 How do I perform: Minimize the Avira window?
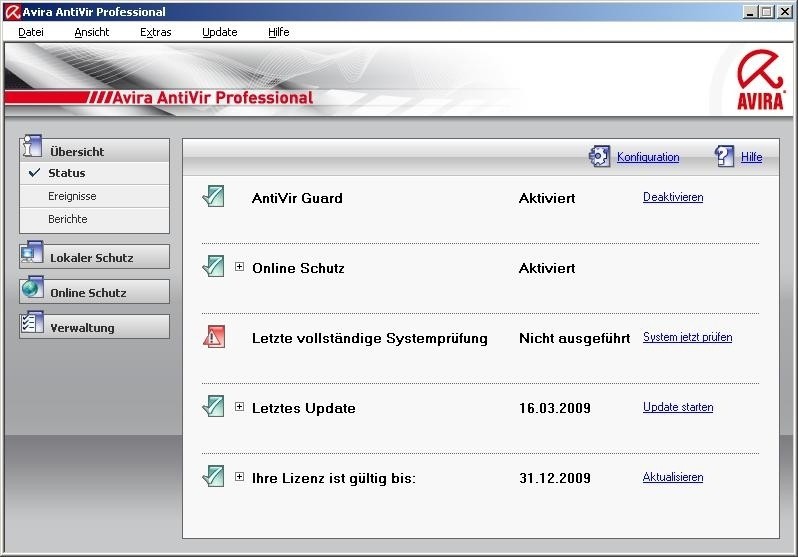[x=749, y=12]
